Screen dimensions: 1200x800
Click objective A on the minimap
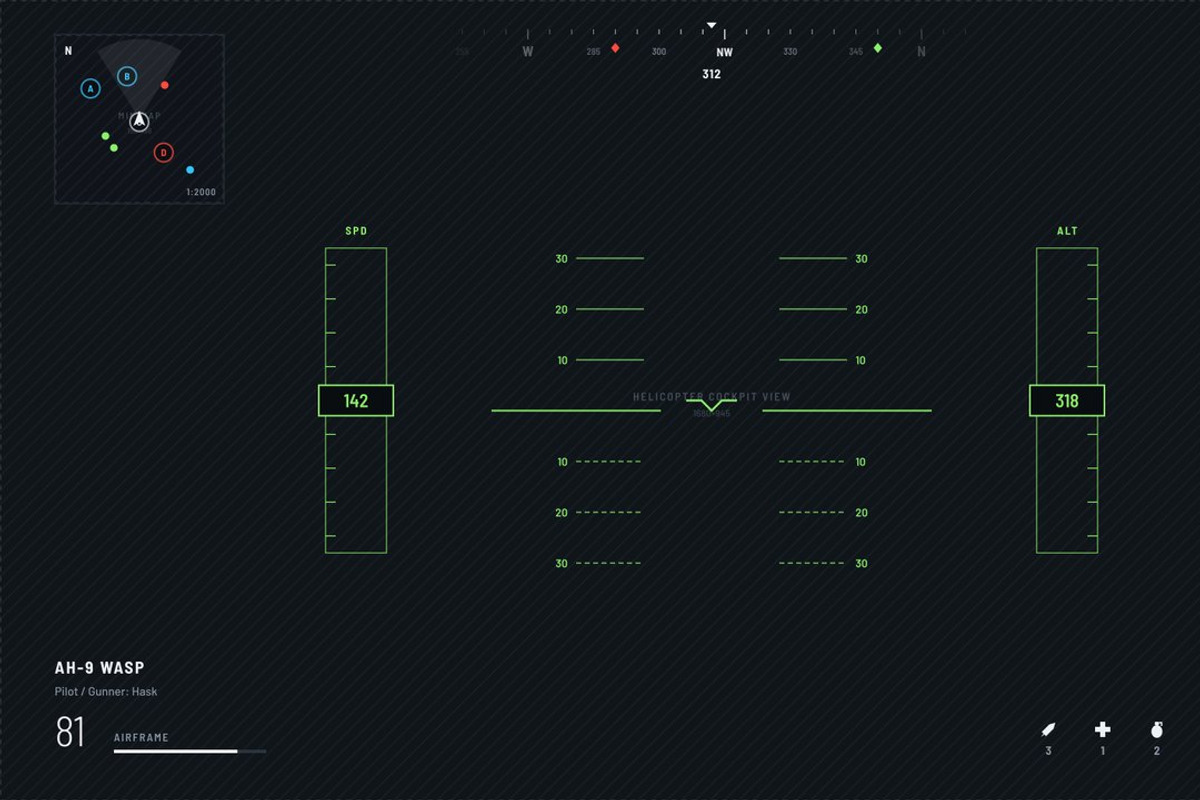tap(91, 89)
